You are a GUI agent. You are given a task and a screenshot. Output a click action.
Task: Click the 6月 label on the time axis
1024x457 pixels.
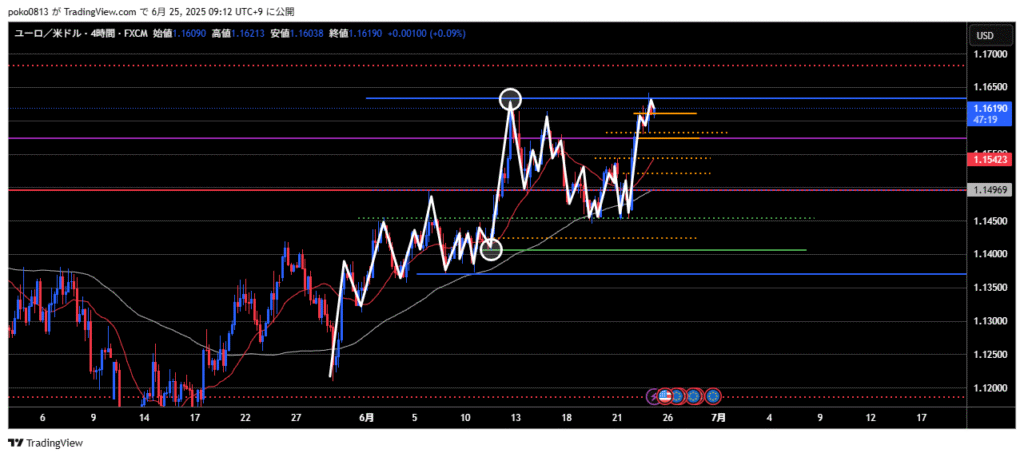366,416
